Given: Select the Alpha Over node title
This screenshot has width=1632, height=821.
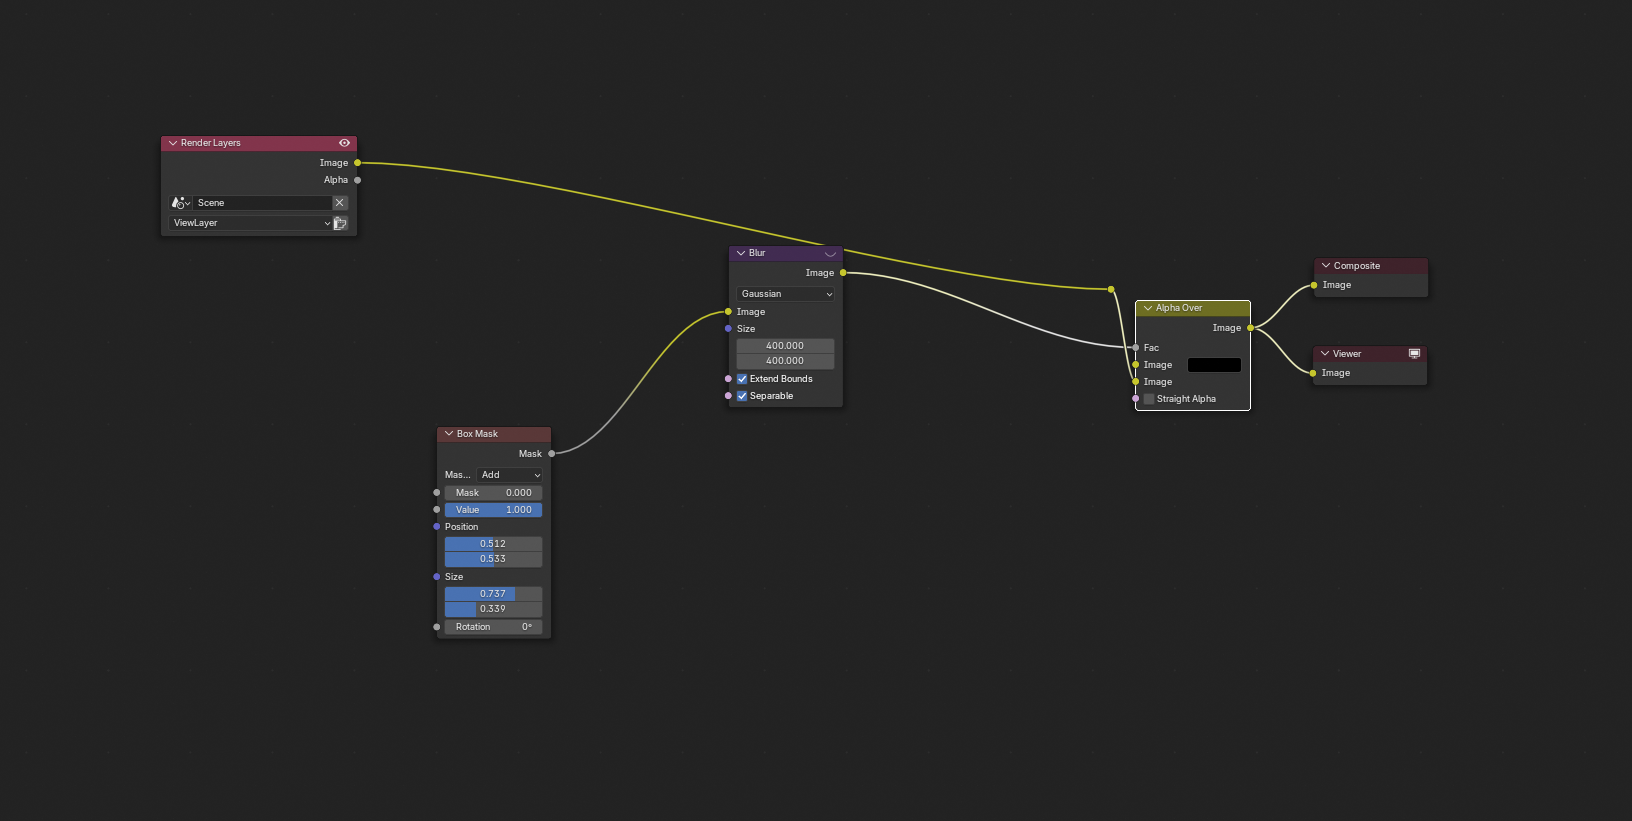Looking at the screenshot, I should coord(1179,308).
